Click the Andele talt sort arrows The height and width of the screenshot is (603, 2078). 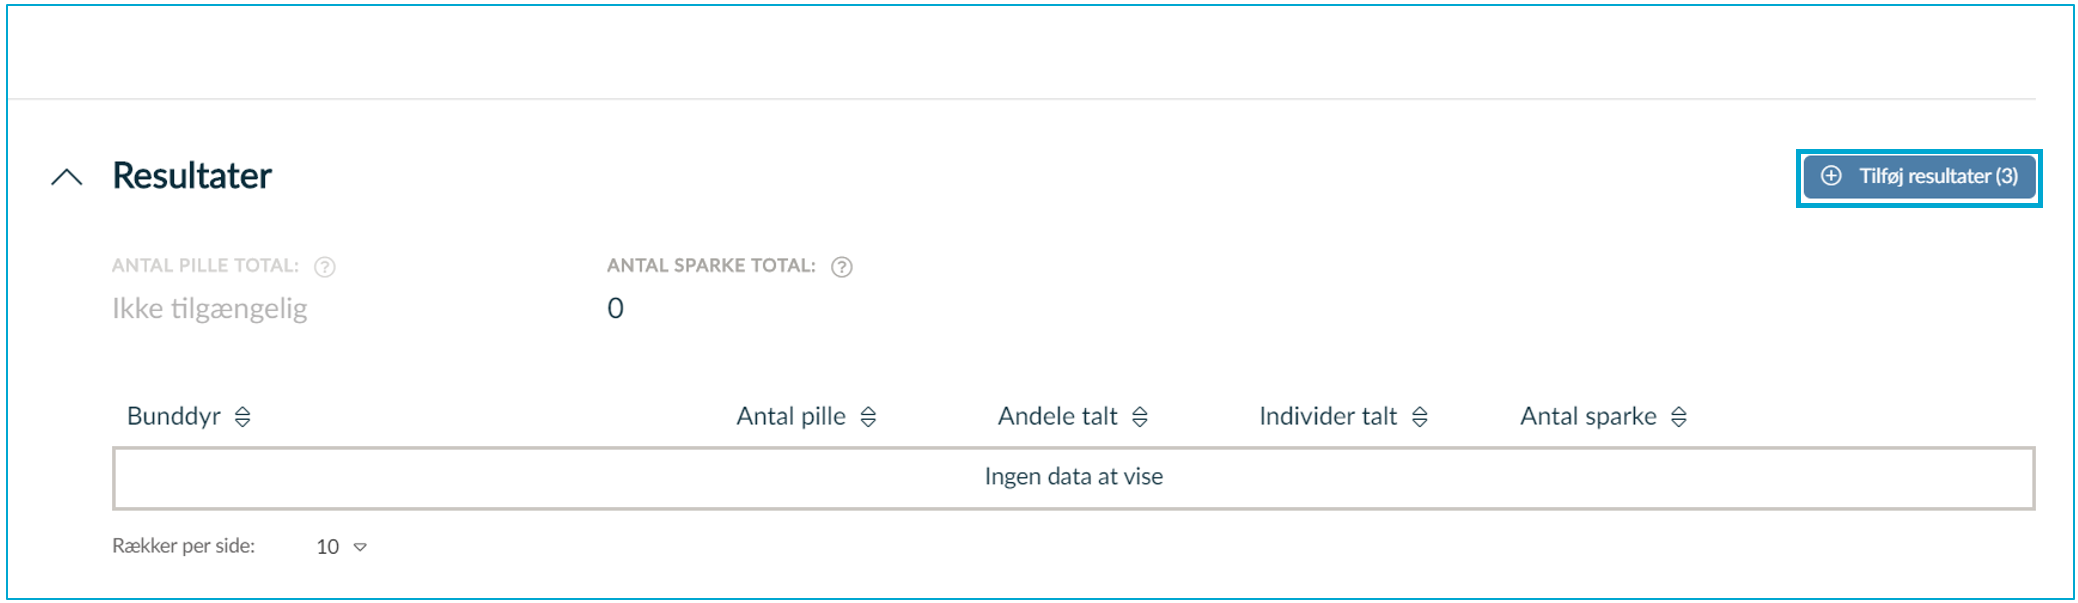tap(1140, 417)
